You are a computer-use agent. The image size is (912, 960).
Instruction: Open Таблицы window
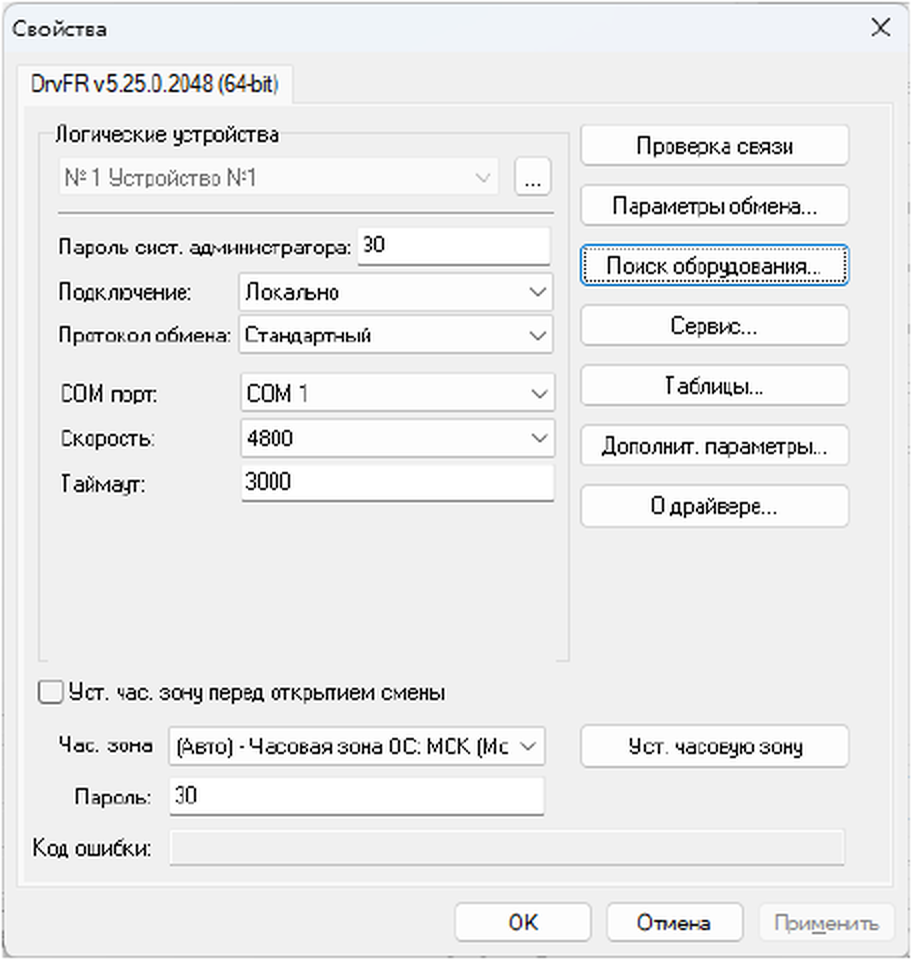(714, 386)
